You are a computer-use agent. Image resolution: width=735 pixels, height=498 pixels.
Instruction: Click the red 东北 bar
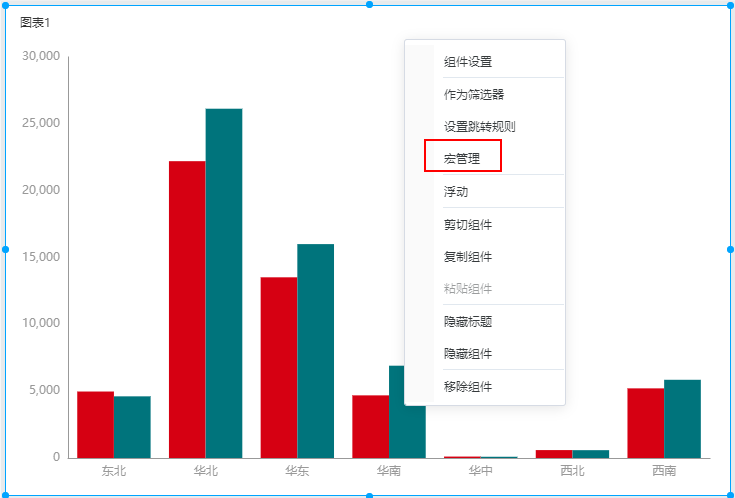point(96,425)
